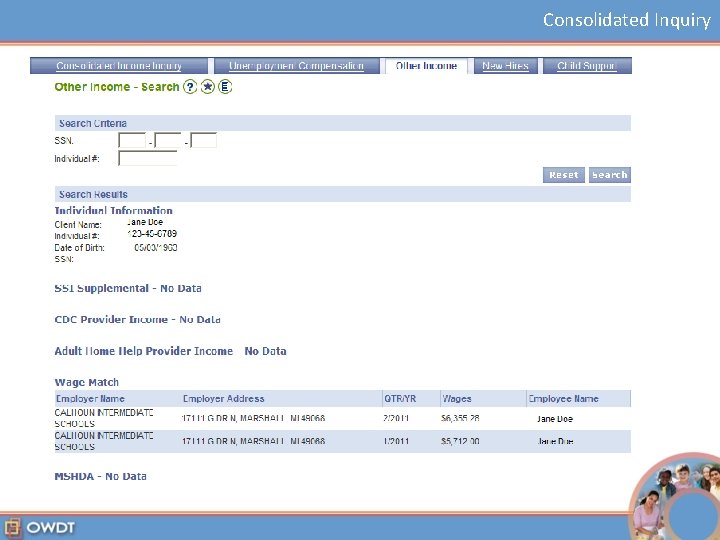Click the Search button

tap(610, 175)
